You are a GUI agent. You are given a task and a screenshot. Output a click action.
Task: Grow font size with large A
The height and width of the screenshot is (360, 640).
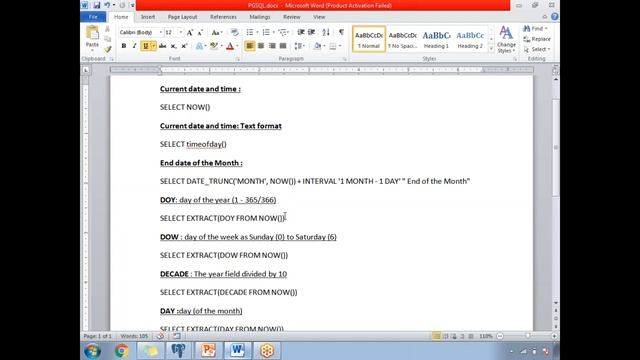pyautogui.click(x=190, y=32)
